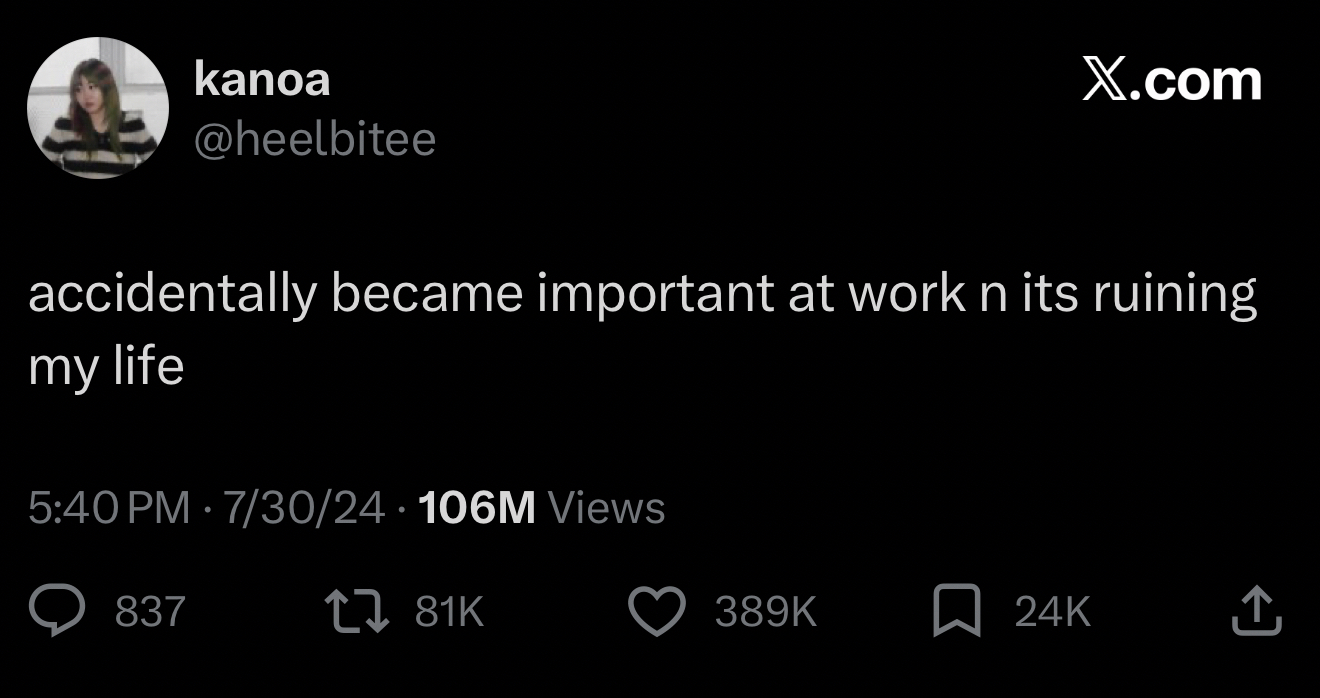Click the 24K bookmarks count

click(x=1052, y=612)
